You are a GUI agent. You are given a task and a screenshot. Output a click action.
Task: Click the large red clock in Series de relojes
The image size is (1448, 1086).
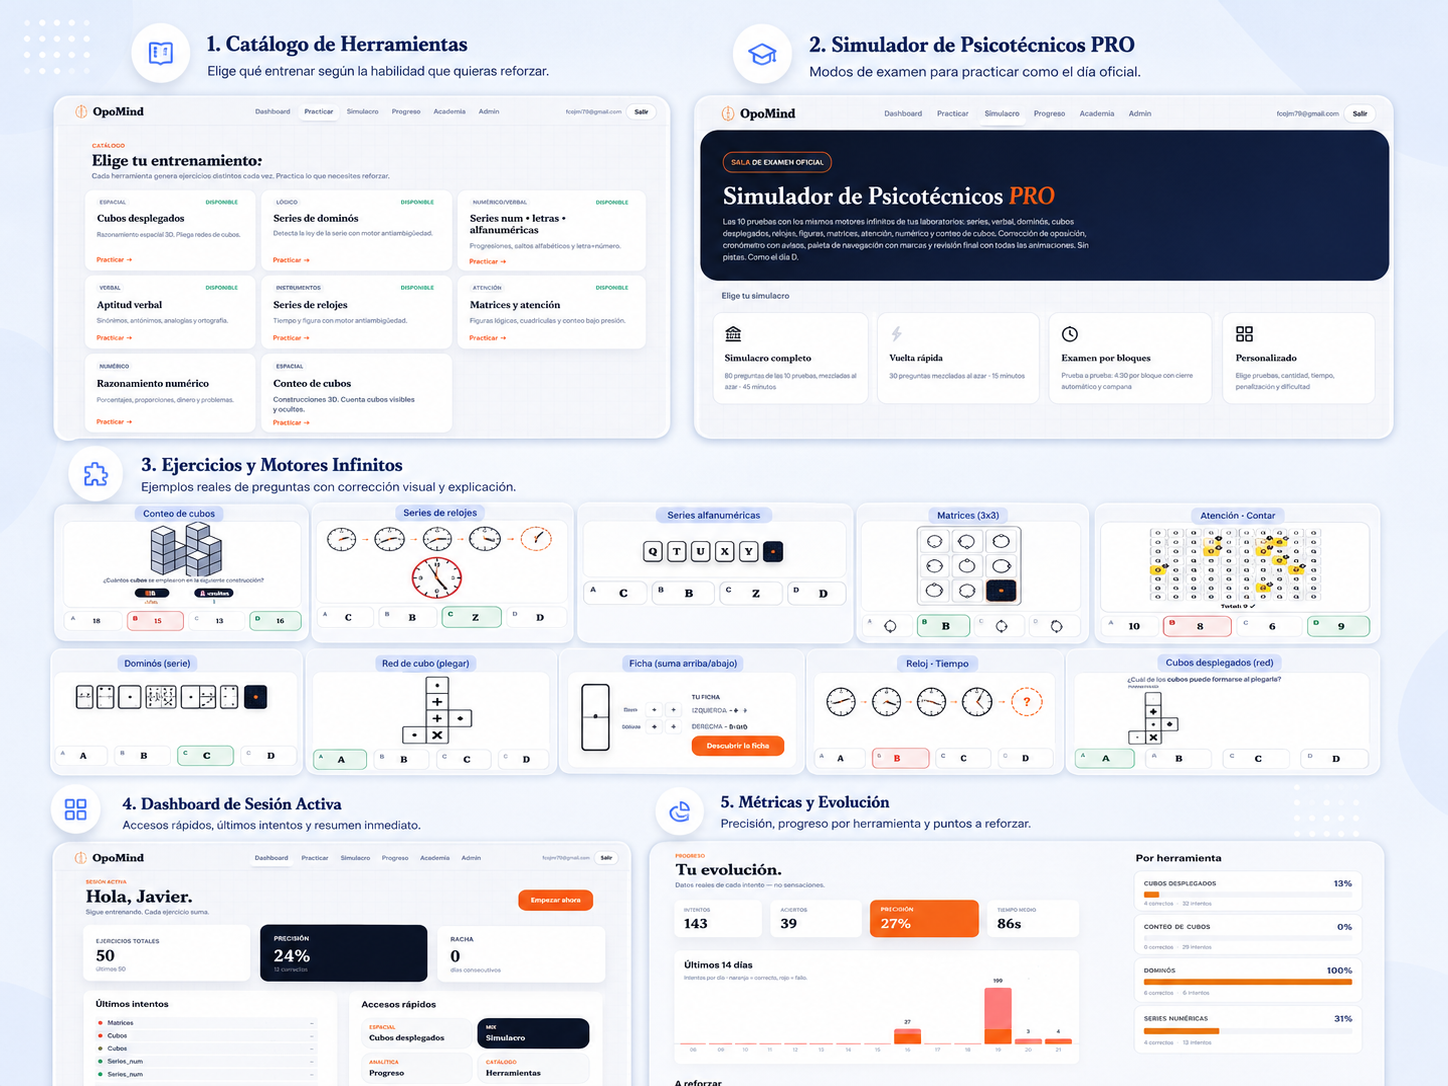[x=437, y=578]
